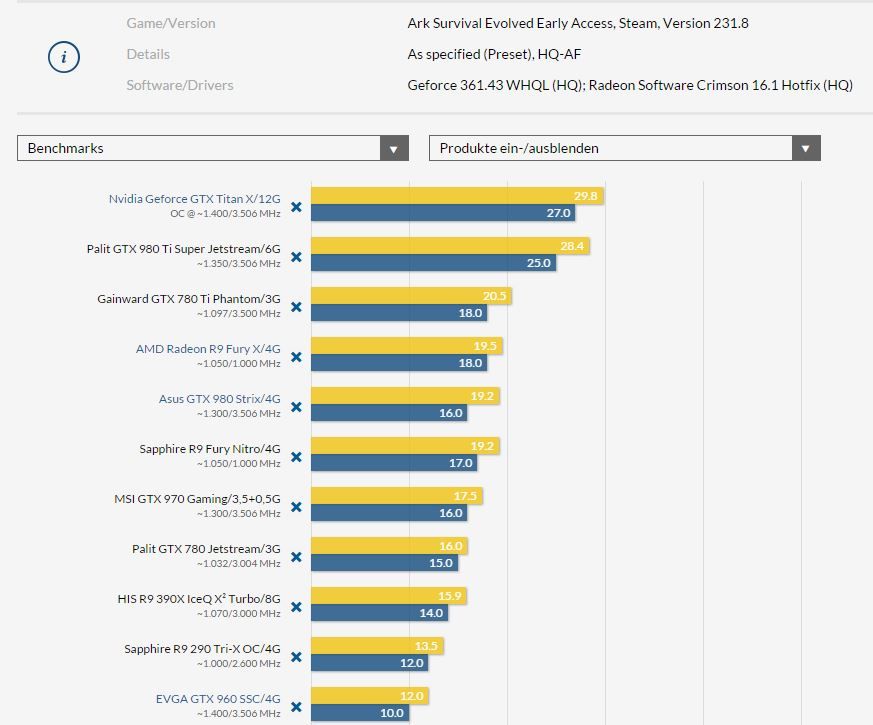
Task: Click Titan X yellow bar showing 29.8
Action: point(457,196)
